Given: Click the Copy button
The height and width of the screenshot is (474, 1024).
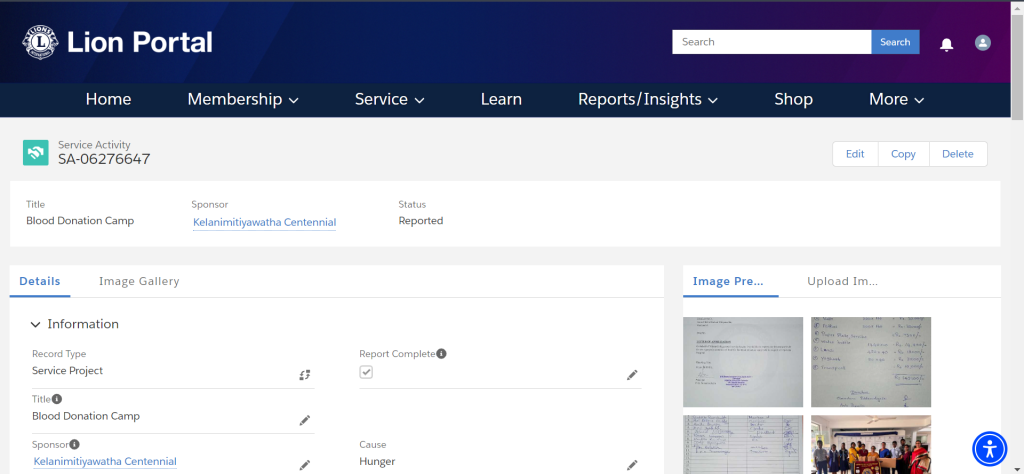Looking at the screenshot, I should pyautogui.click(x=903, y=154).
